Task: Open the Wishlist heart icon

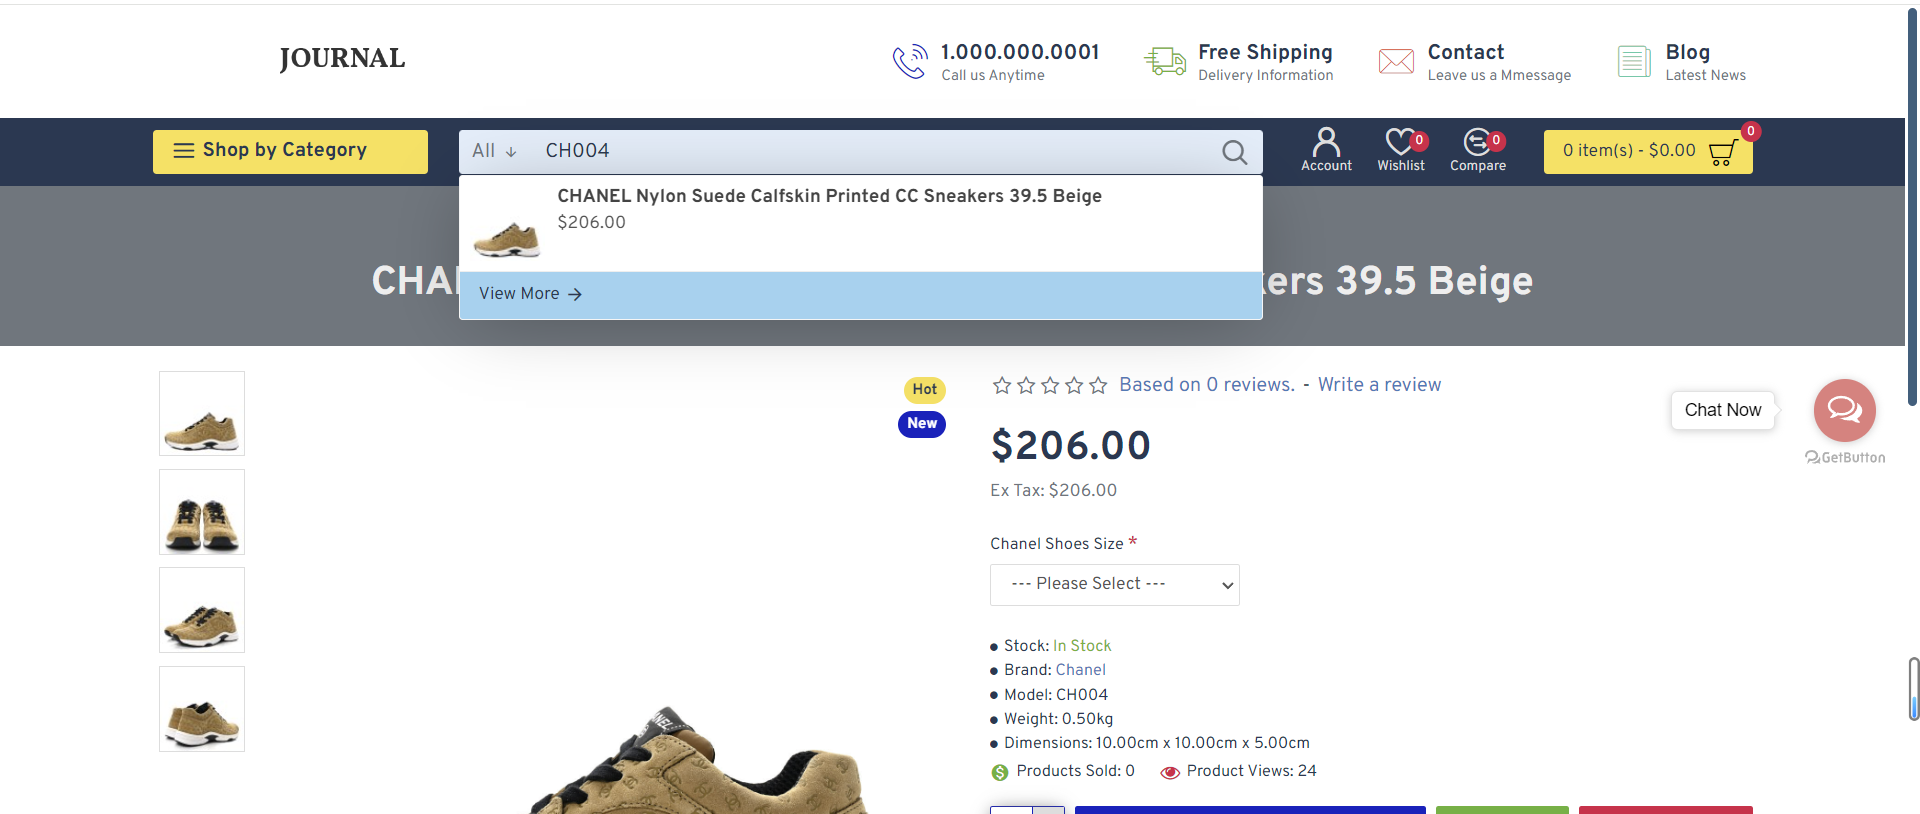Action: 1401,150
